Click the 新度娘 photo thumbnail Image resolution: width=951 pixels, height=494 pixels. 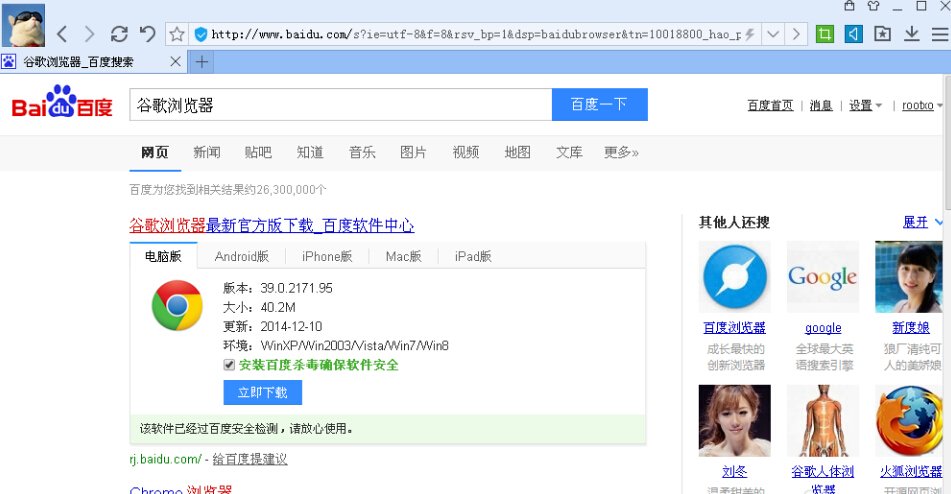[x=910, y=277]
